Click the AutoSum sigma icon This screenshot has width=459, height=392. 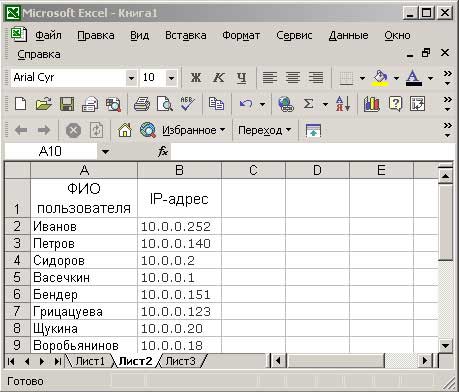(x=309, y=104)
